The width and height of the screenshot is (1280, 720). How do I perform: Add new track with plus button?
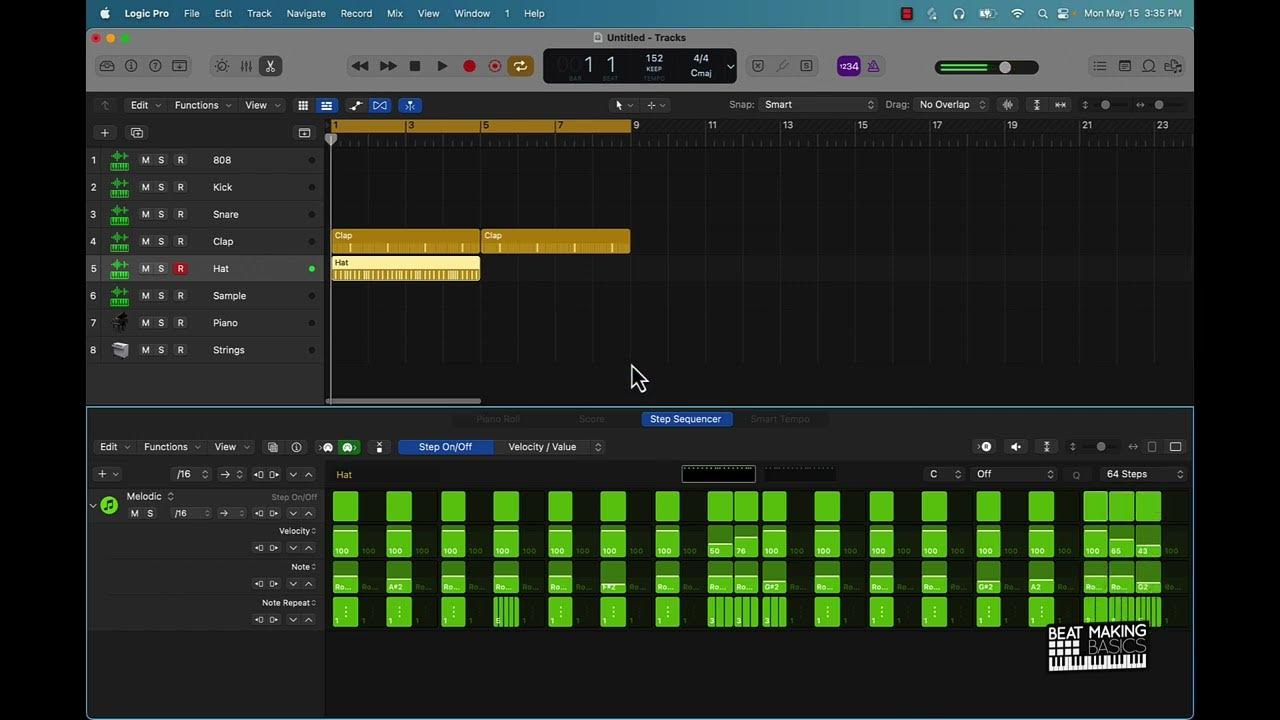[104, 133]
